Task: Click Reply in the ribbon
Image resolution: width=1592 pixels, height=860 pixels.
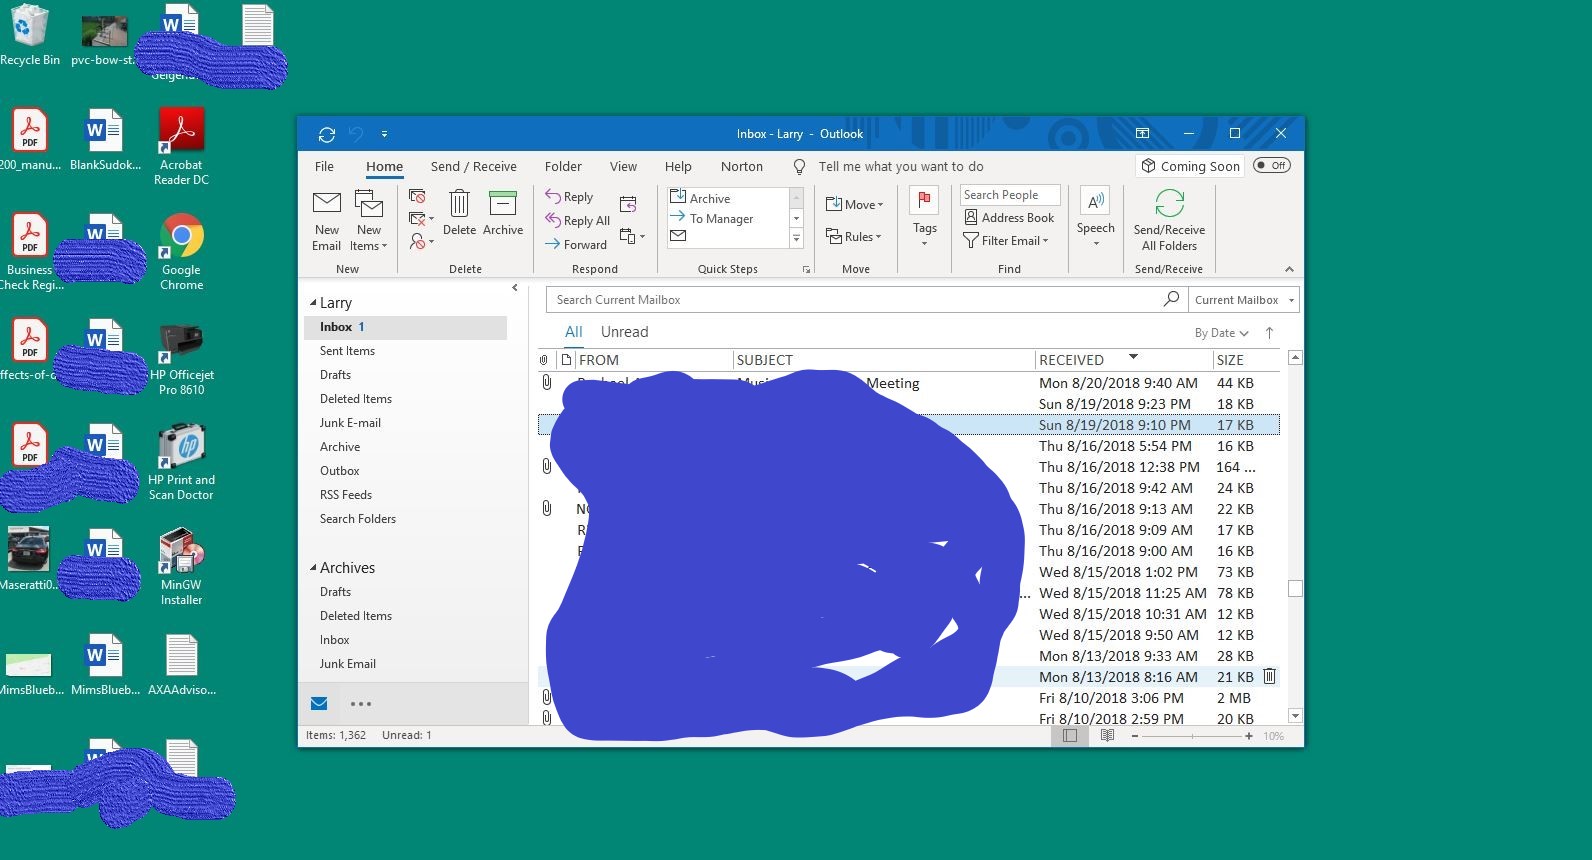Action: click(569, 197)
